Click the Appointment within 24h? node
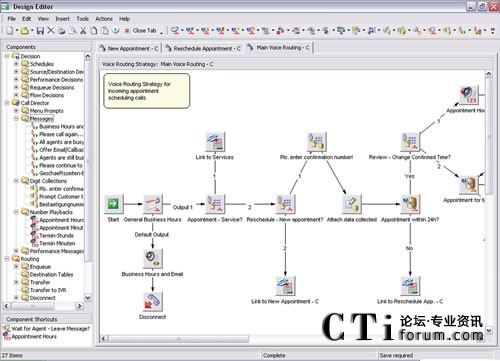This screenshot has width=500, height=361. (x=410, y=204)
